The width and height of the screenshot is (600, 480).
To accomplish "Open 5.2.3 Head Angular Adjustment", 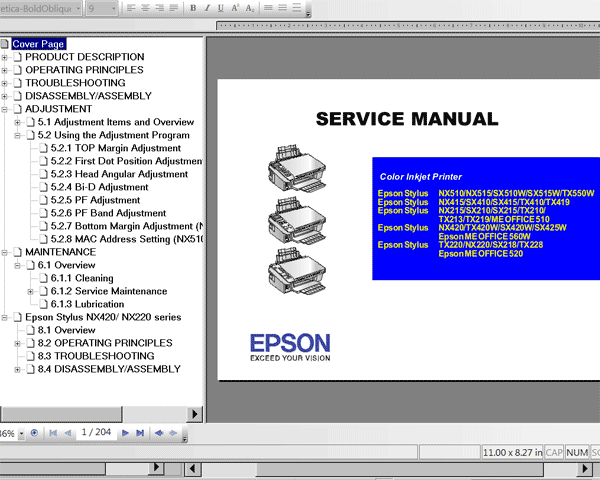I will 119,174.
